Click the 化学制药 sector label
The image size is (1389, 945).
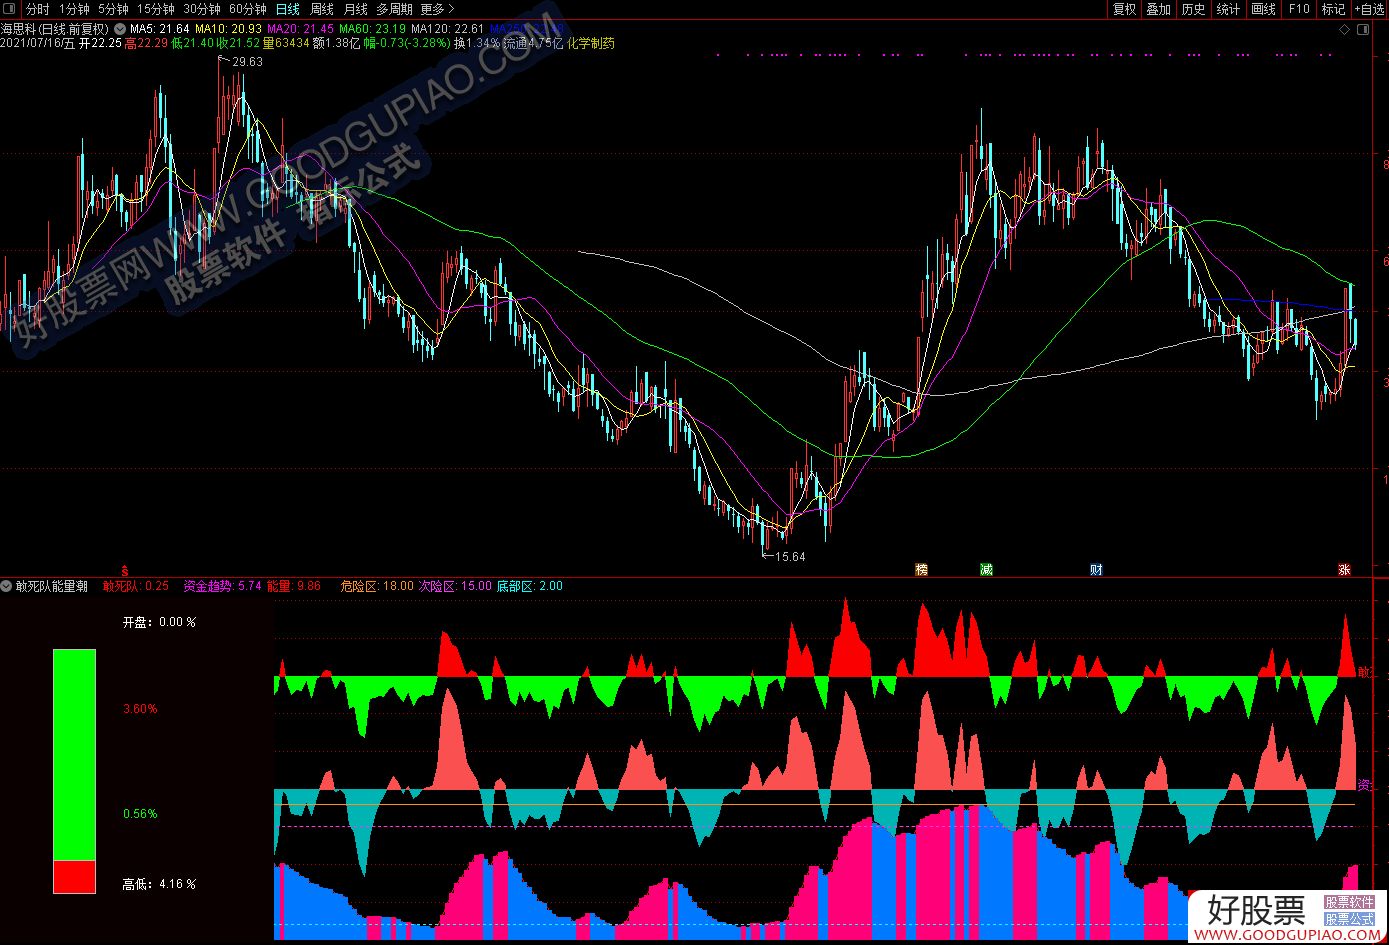click(x=591, y=43)
